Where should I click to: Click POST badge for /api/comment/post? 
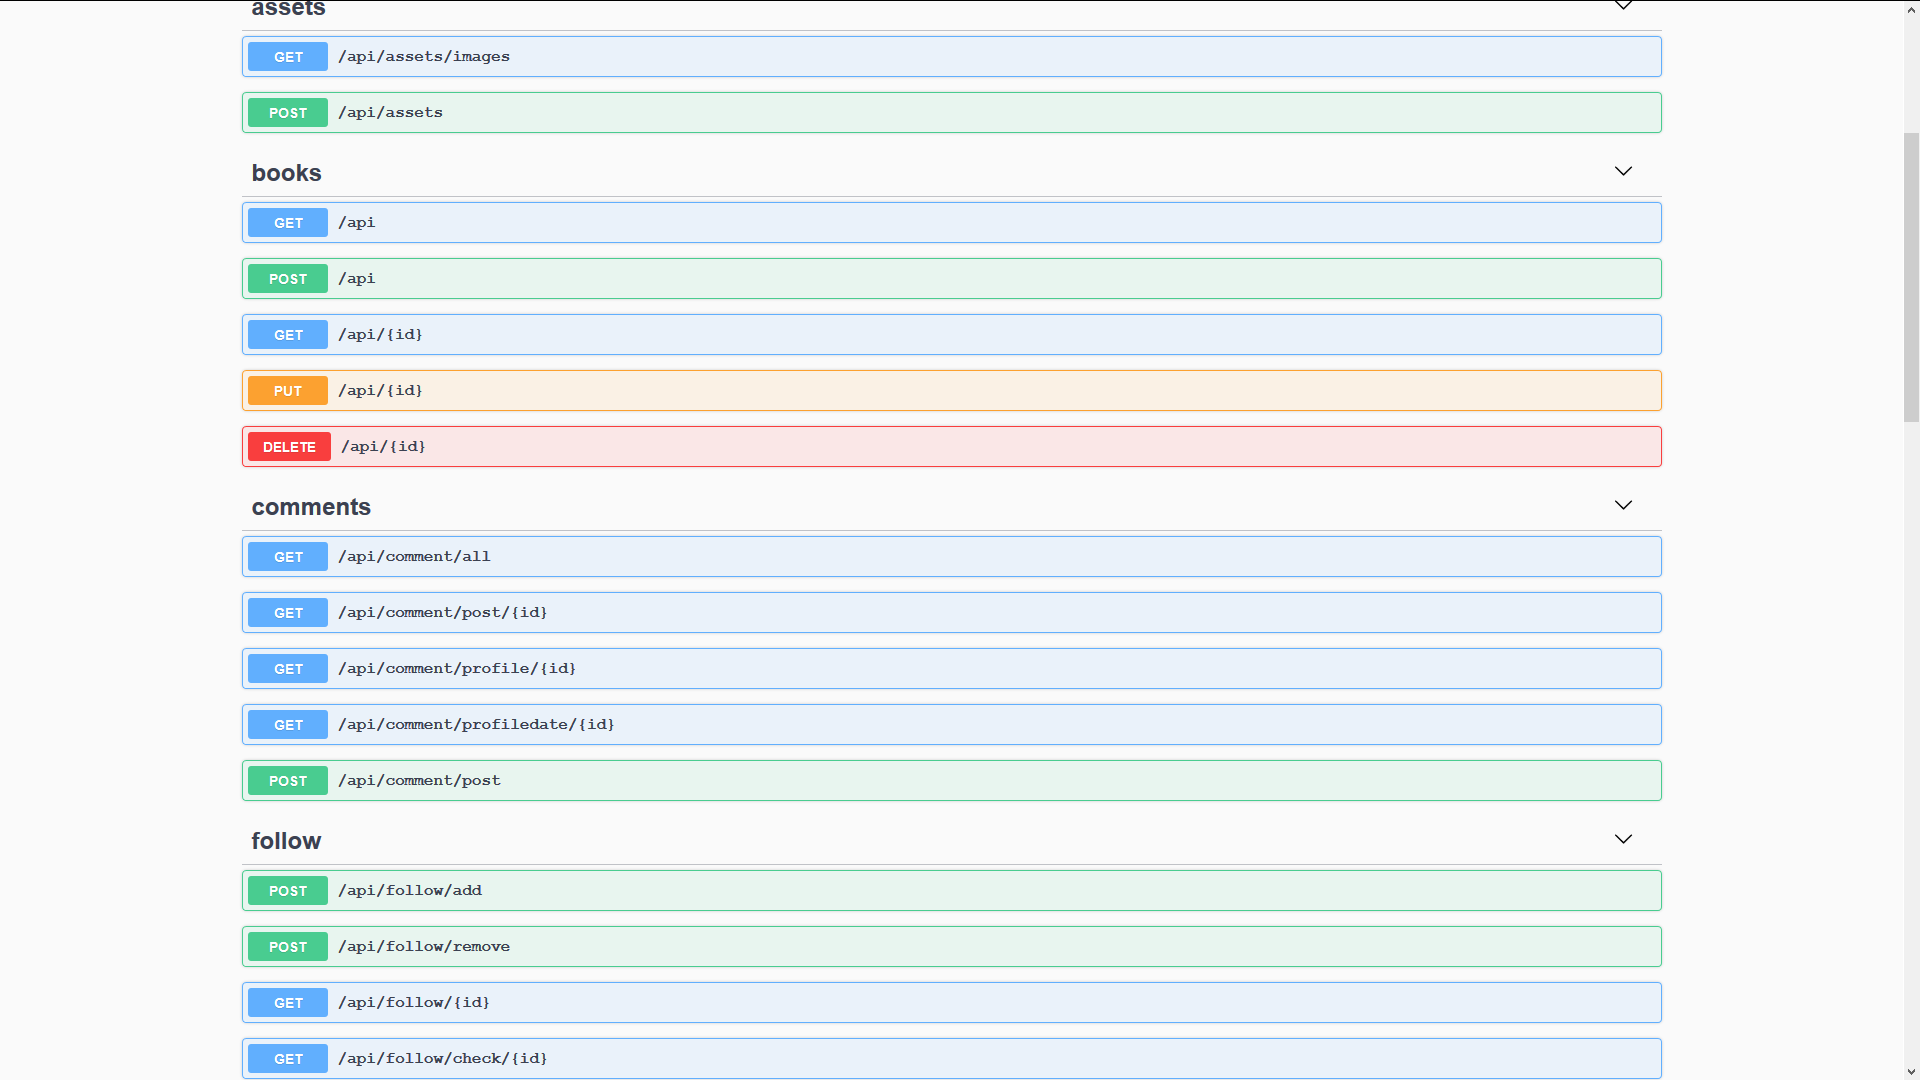coord(288,781)
